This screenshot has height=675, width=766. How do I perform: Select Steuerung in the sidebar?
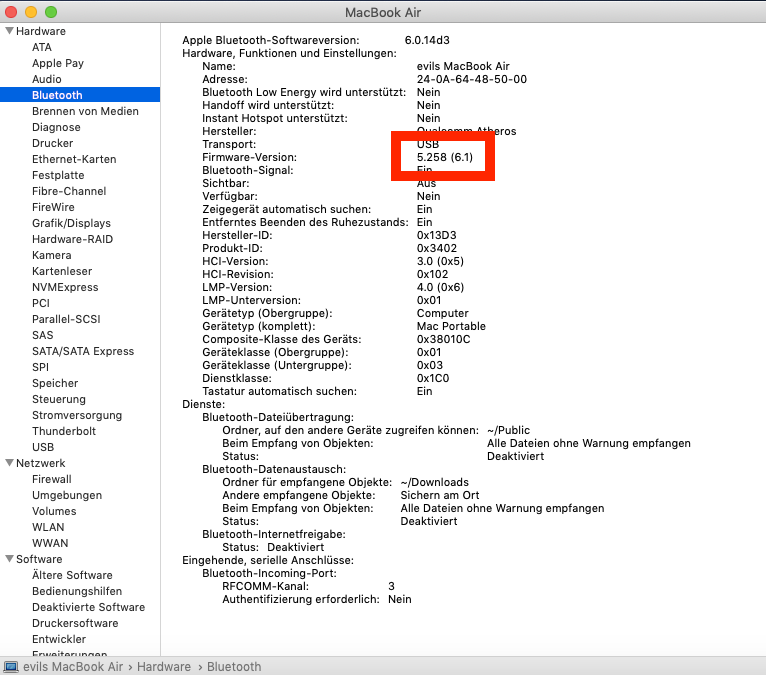(59, 399)
